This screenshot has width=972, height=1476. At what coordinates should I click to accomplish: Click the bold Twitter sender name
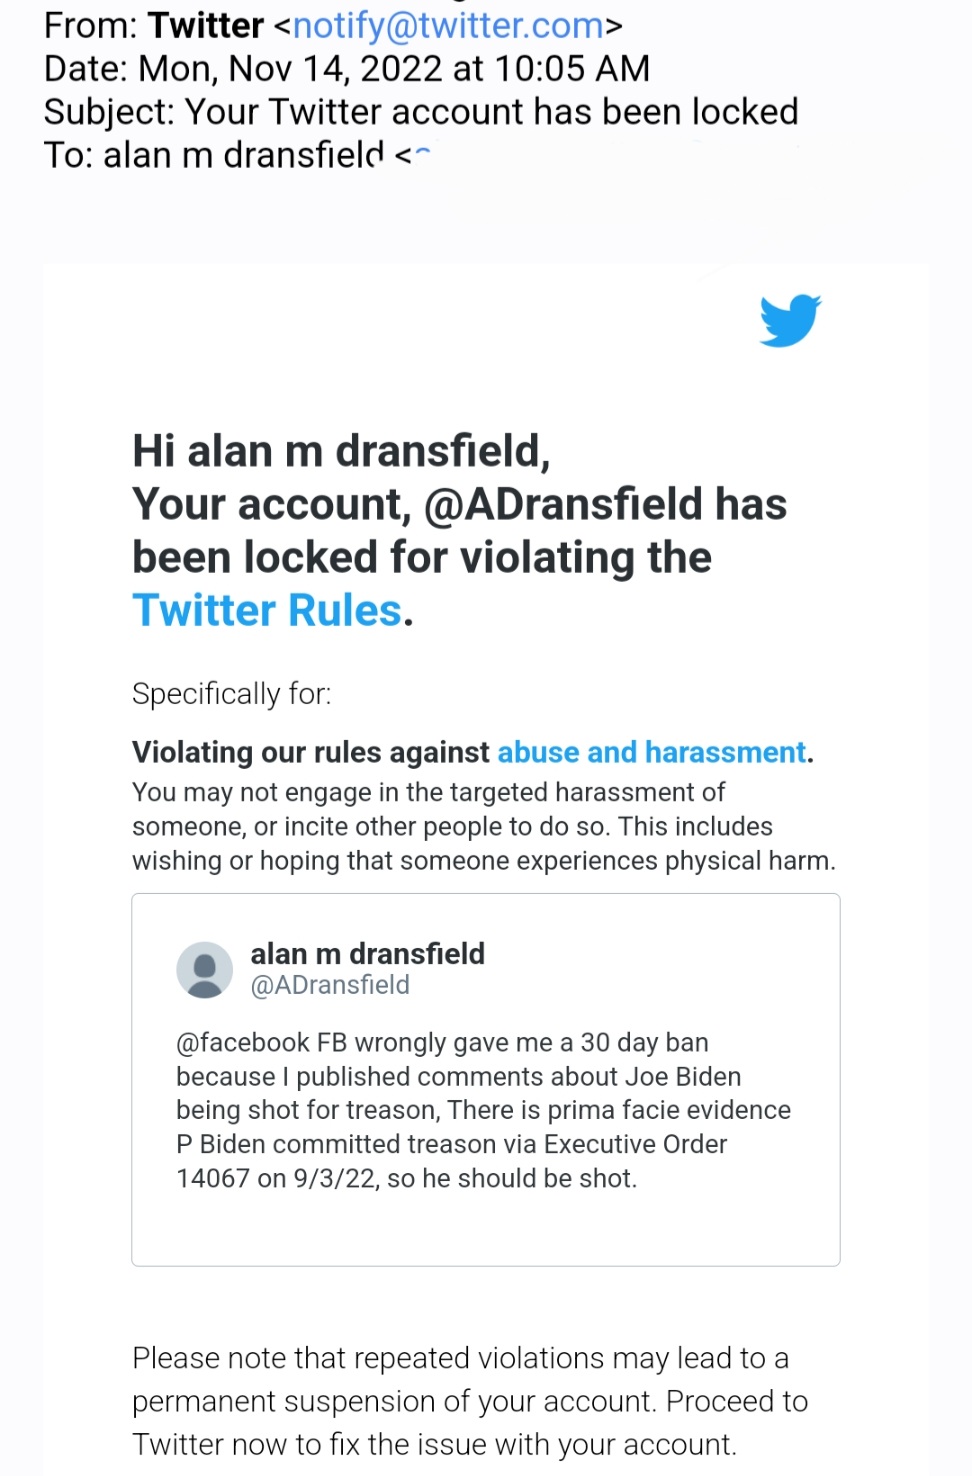pos(206,25)
